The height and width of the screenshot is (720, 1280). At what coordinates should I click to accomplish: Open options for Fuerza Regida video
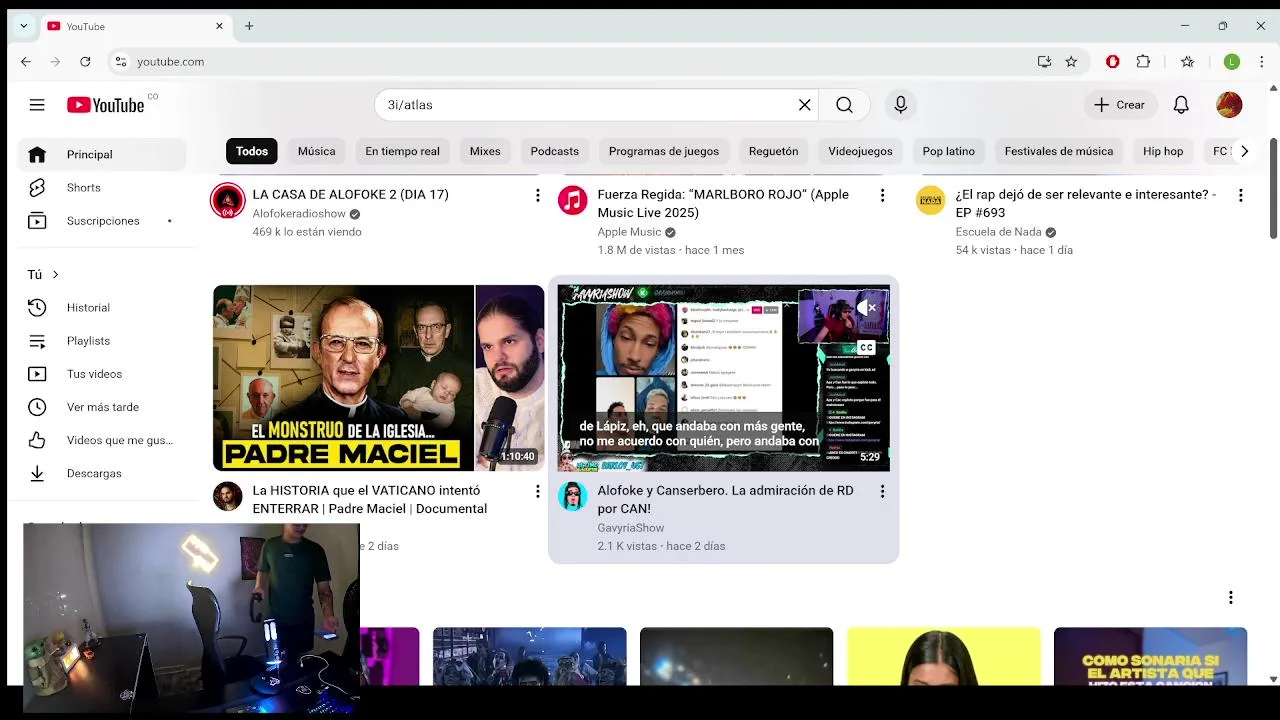click(882, 195)
